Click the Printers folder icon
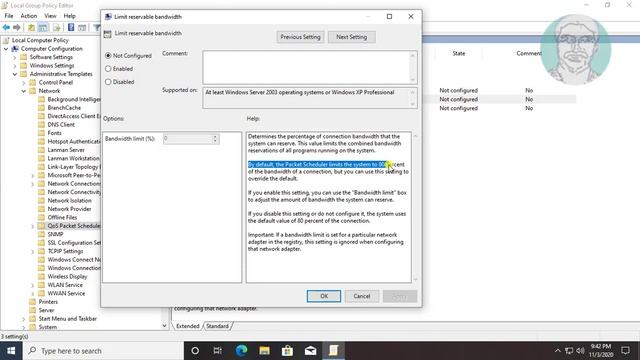The width and height of the screenshot is (640, 360). pos(33,302)
